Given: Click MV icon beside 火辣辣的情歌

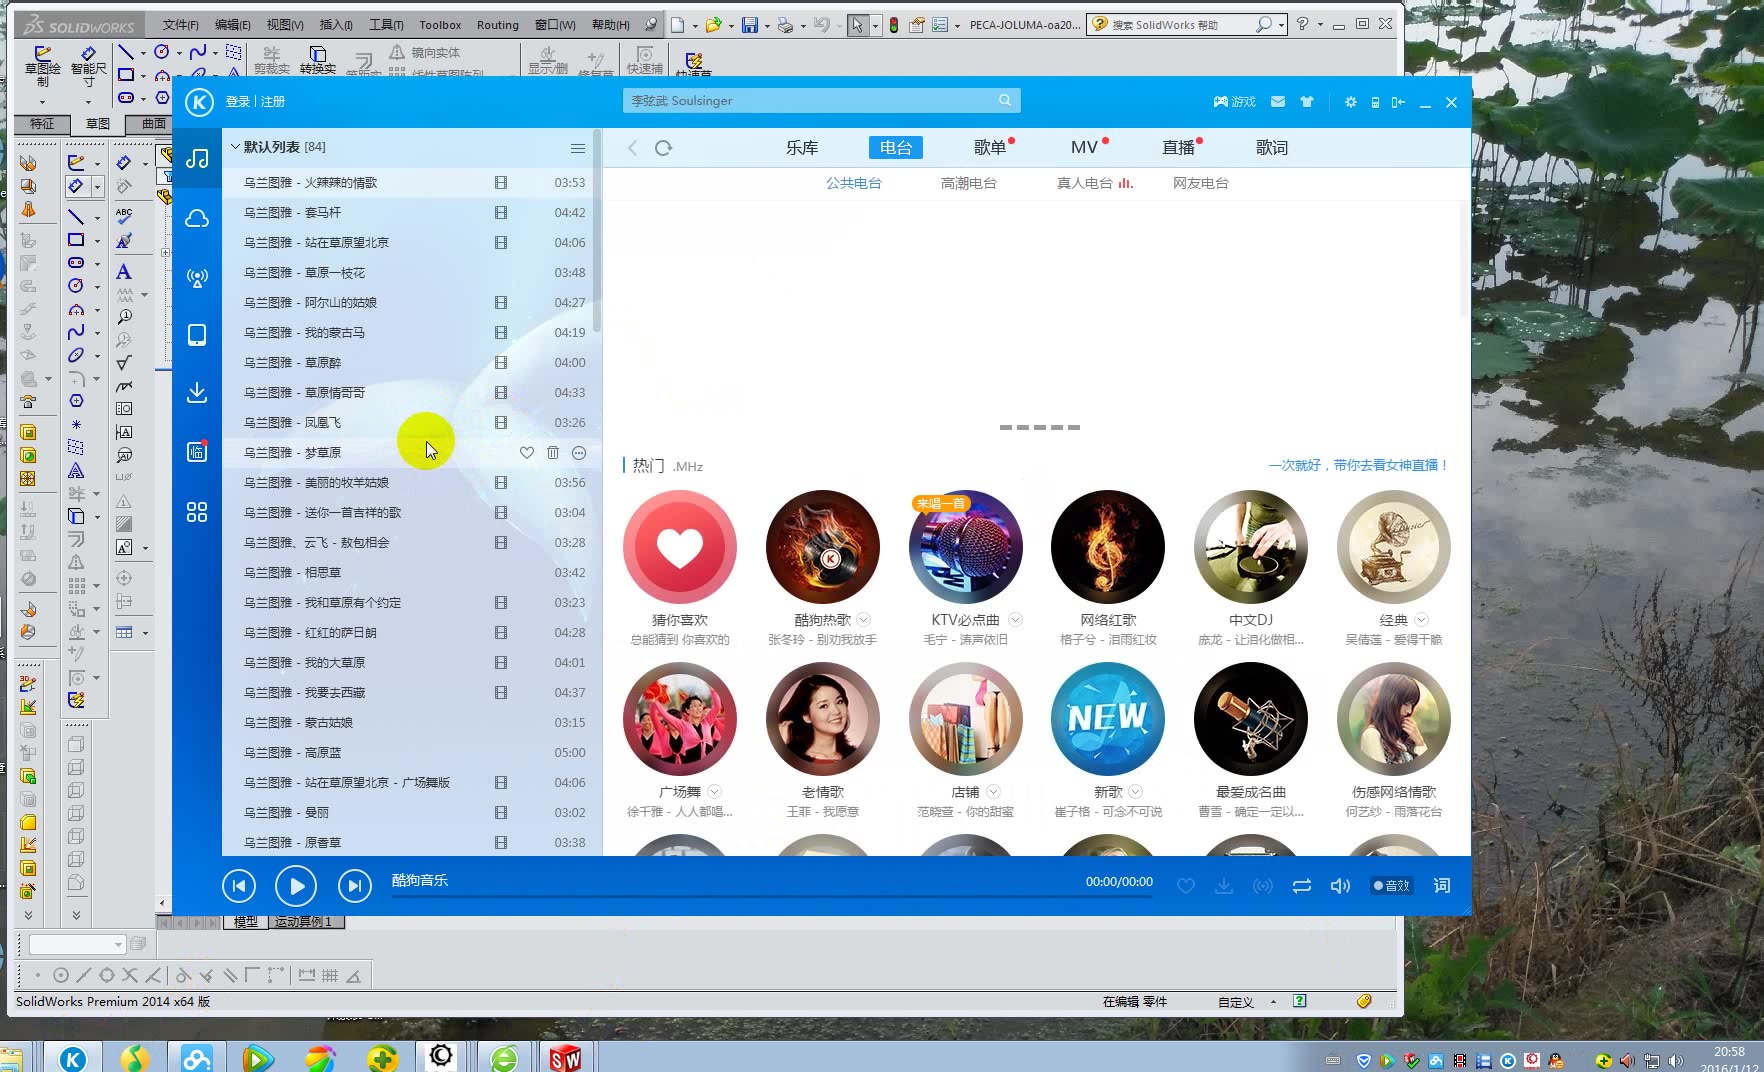Looking at the screenshot, I should pyautogui.click(x=501, y=183).
